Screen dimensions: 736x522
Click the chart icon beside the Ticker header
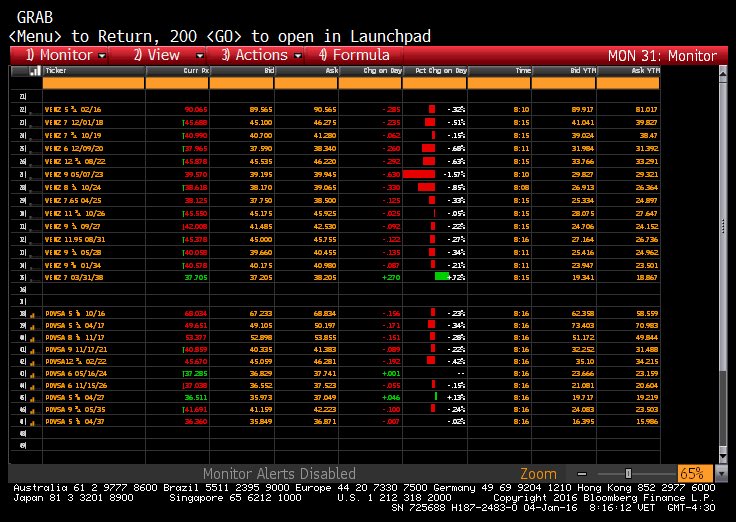tap(35, 71)
